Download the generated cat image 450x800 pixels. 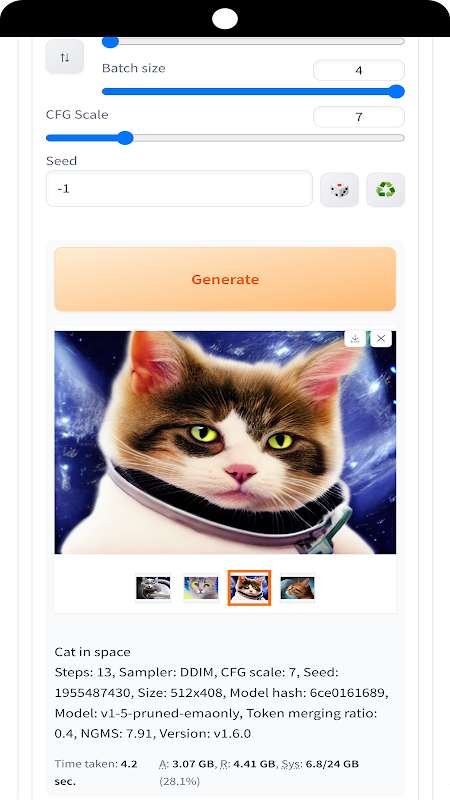pos(355,338)
